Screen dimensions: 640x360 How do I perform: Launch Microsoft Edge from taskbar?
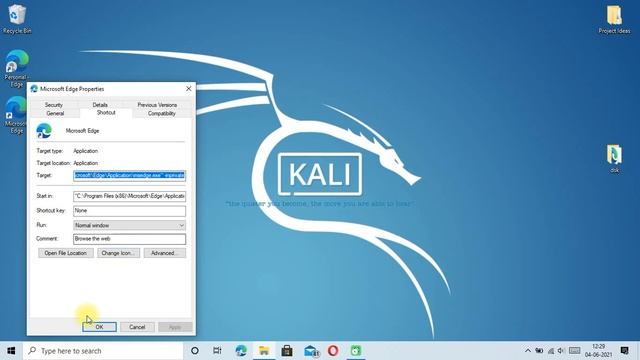pyautogui.click(x=241, y=351)
